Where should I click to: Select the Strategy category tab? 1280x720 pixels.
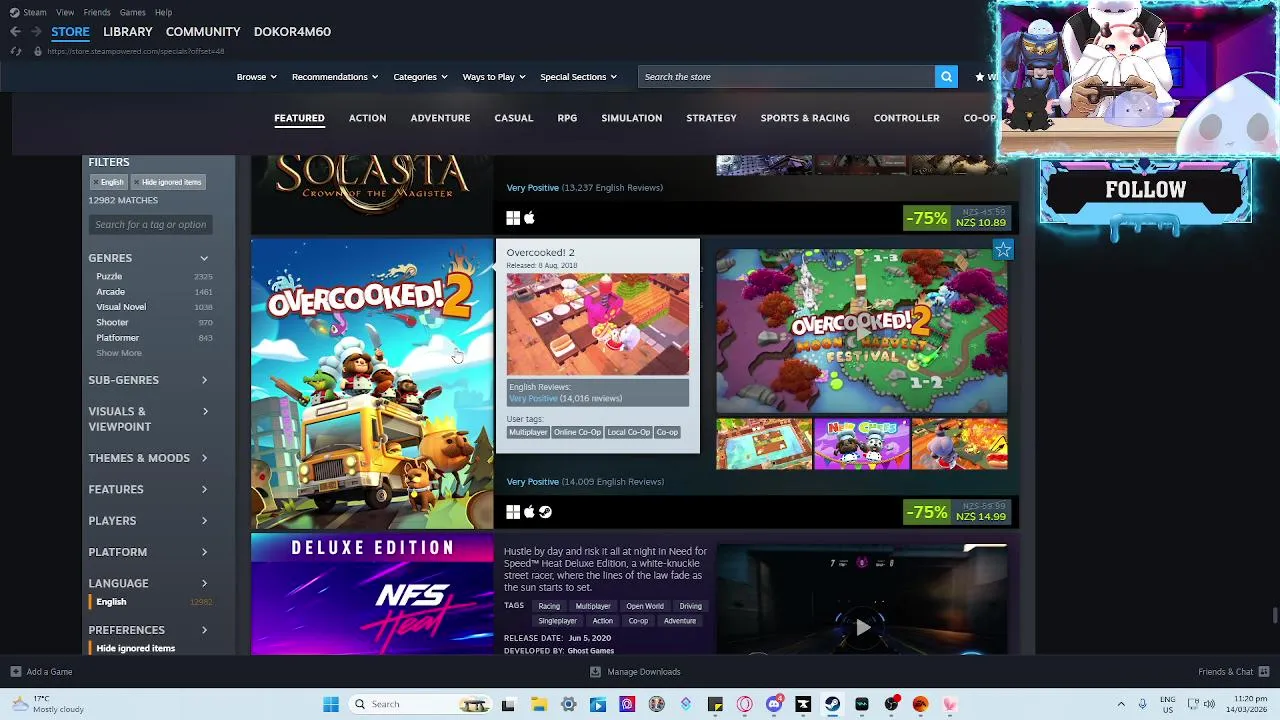pos(711,118)
